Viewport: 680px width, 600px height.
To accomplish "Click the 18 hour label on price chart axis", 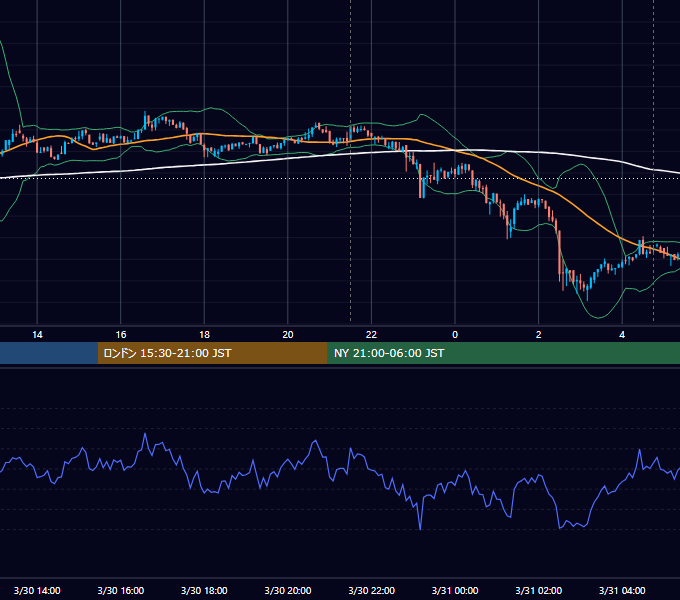I will (204, 335).
